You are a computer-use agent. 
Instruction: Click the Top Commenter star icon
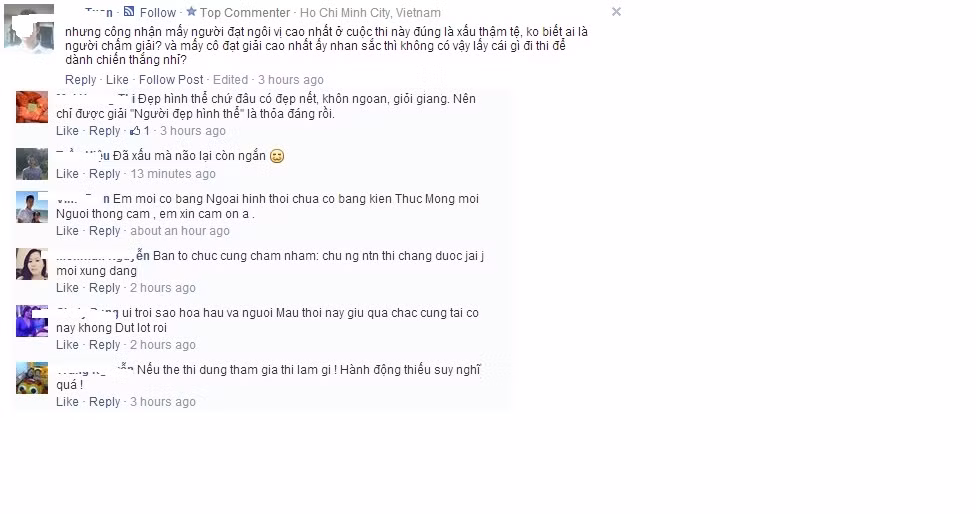191,11
